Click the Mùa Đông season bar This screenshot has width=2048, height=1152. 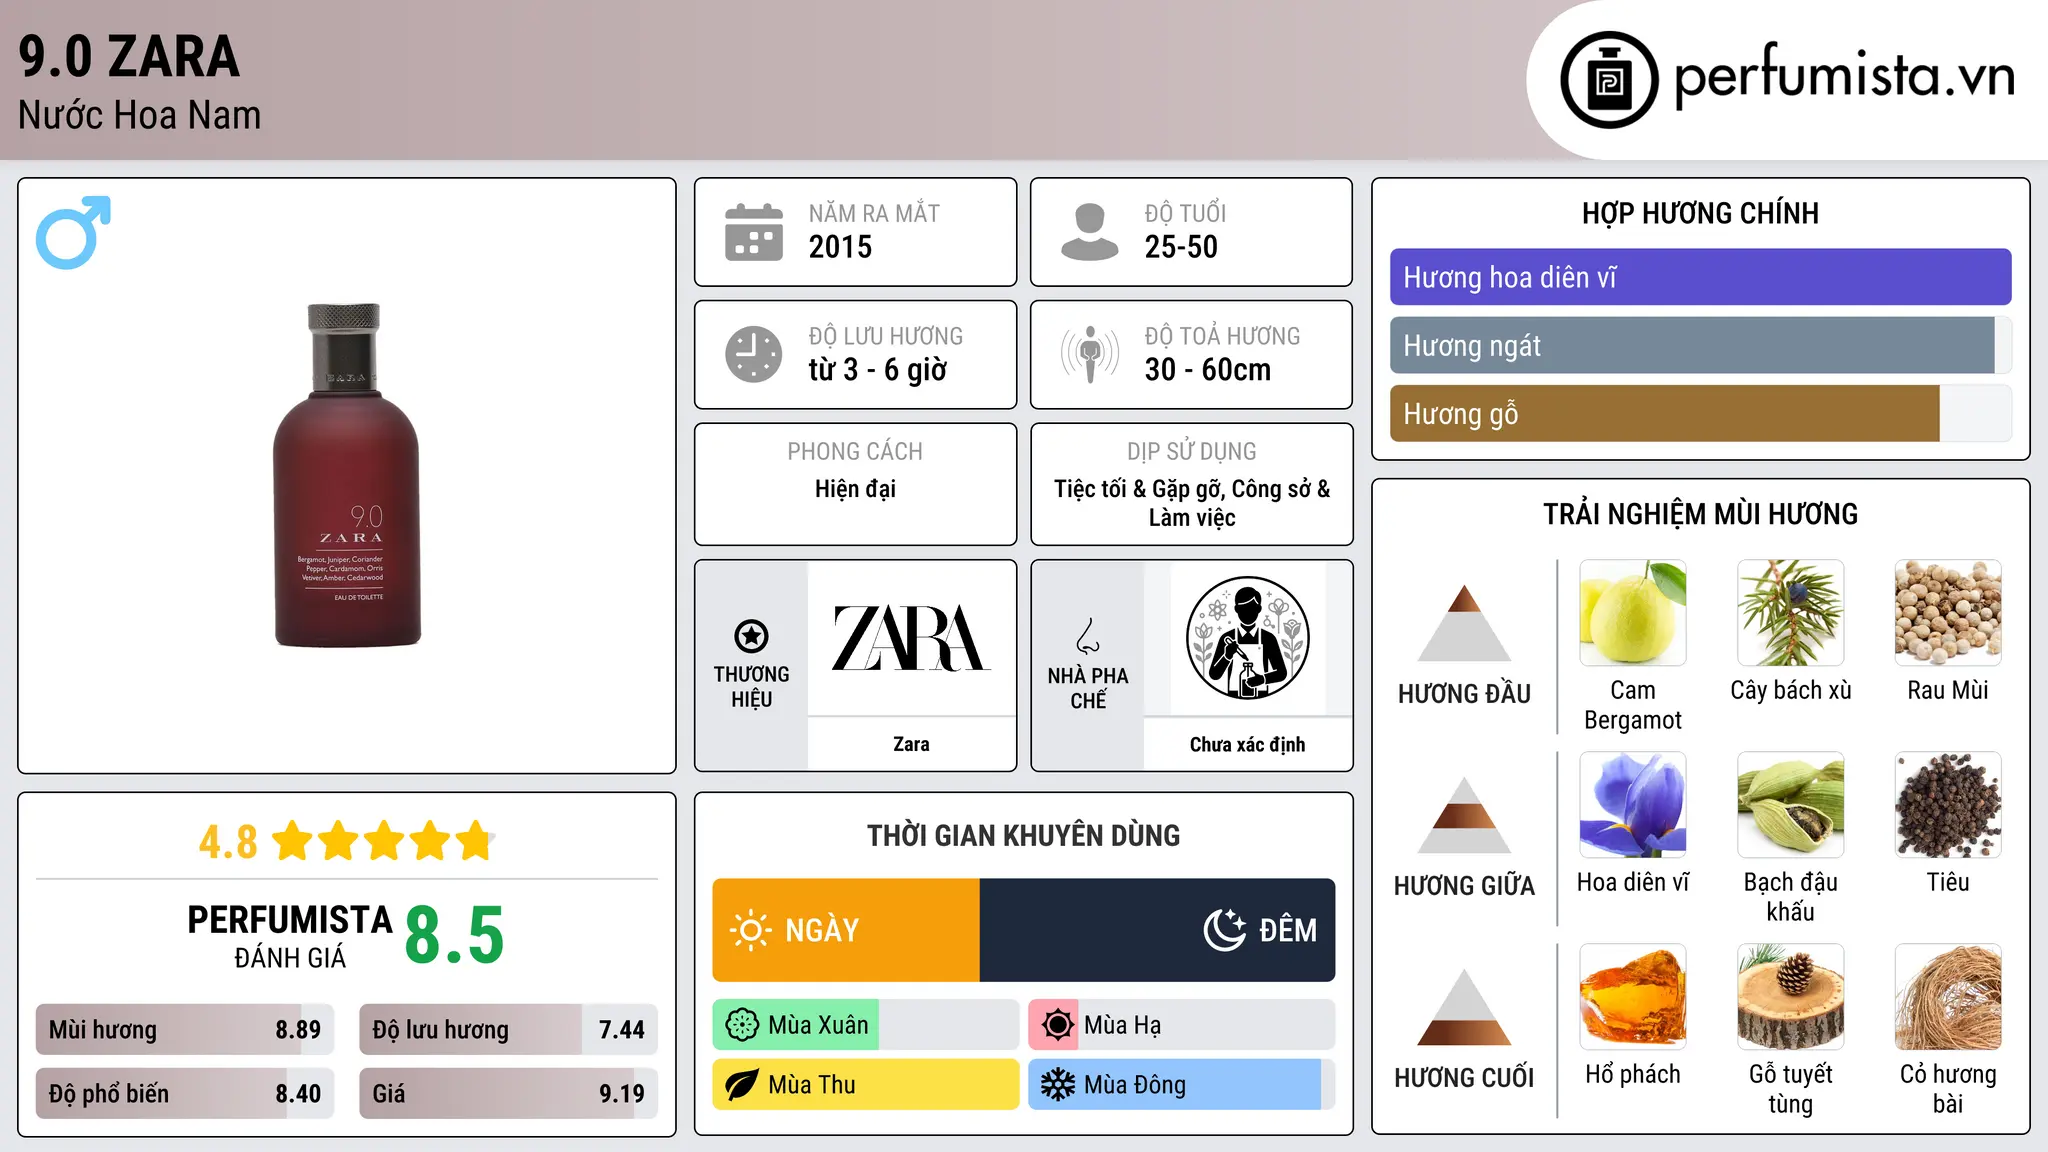pyautogui.click(x=1182, y=1085)
